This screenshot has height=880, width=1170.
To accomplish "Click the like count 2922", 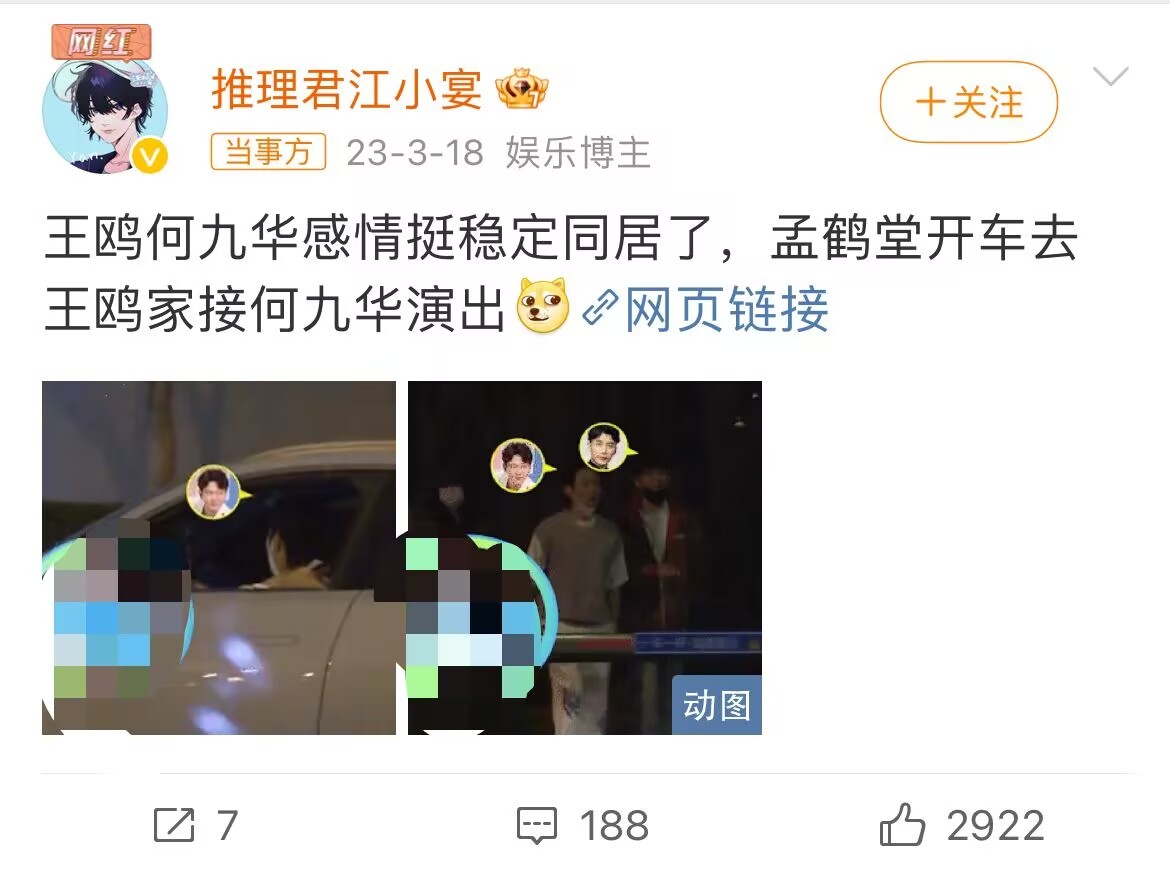I will coord(995,826).
